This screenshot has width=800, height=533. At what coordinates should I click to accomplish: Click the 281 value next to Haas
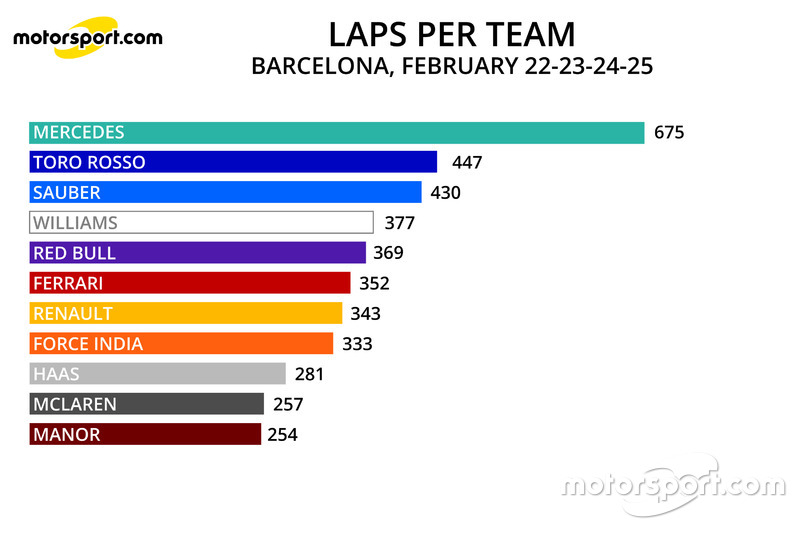309,374
